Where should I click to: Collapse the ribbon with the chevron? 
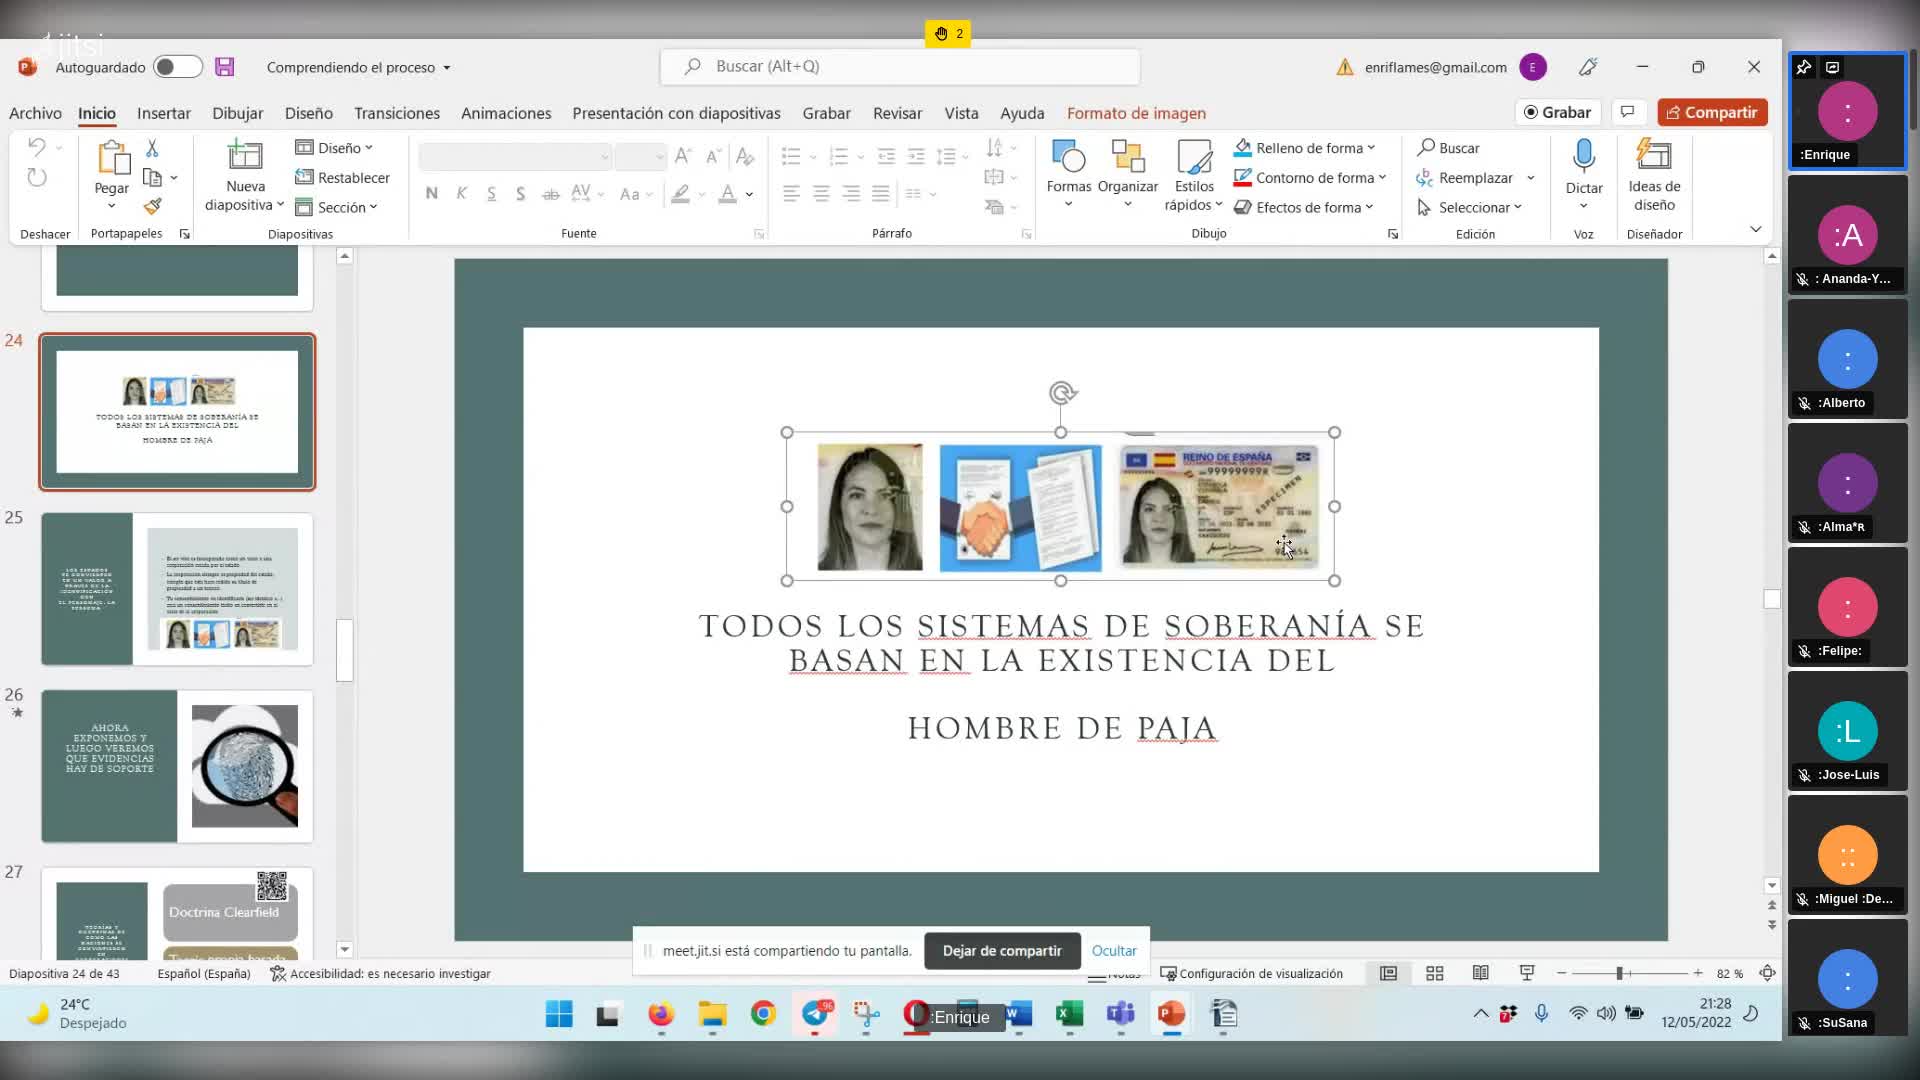tap(1755, 229)
